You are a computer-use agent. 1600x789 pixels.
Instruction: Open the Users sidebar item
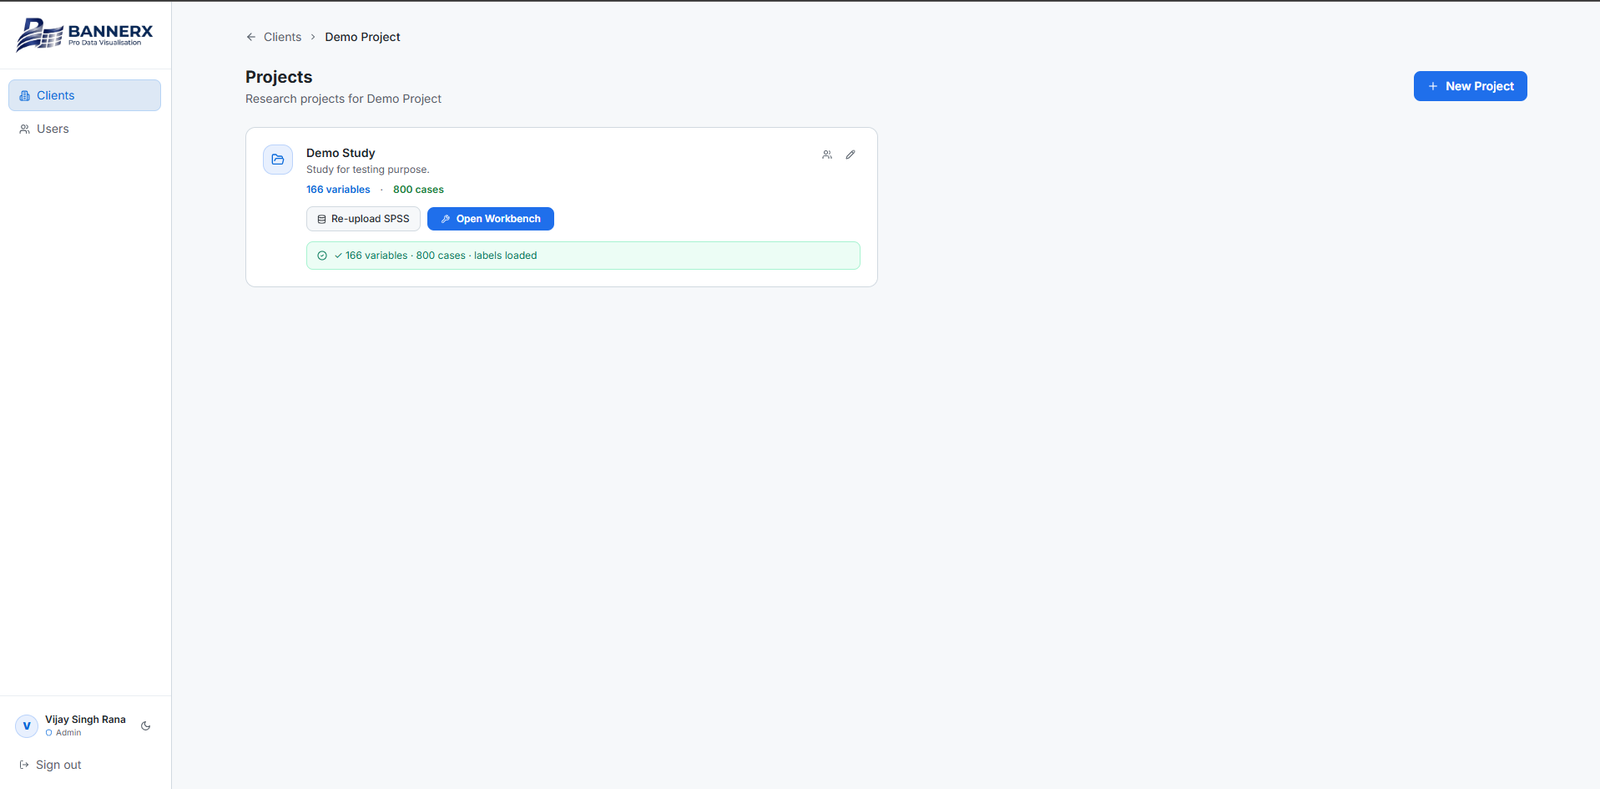pos(84,129)
